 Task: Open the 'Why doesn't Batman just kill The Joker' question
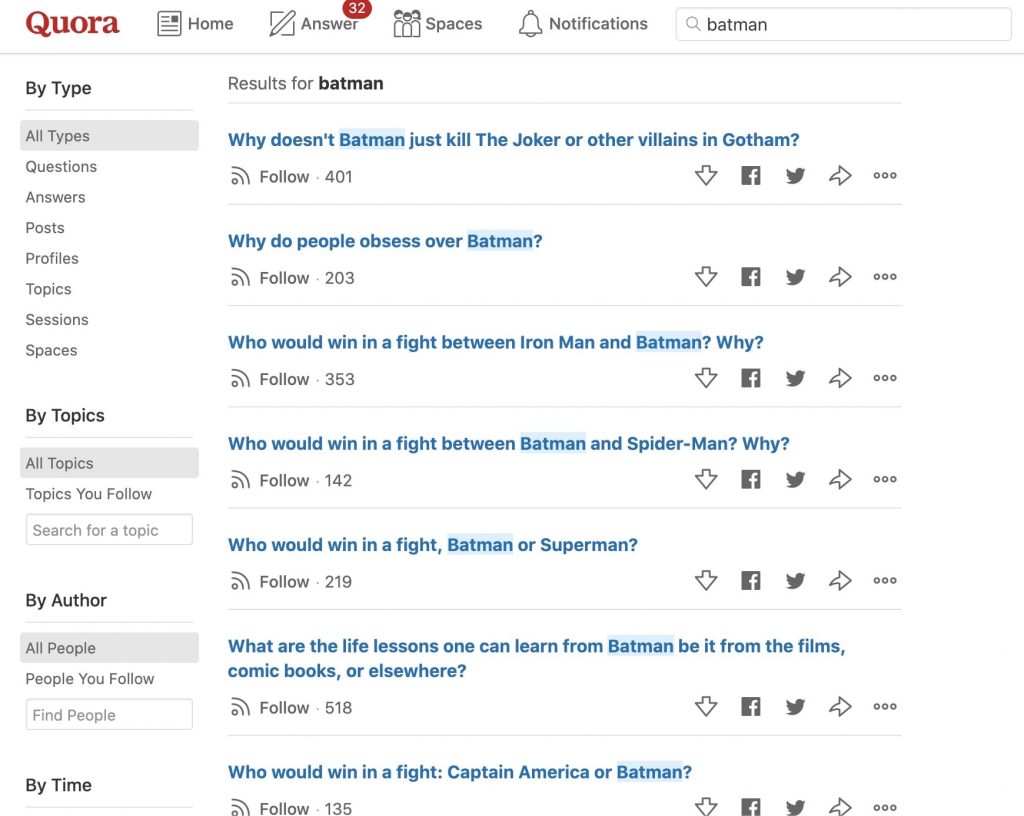click(x=513, y=139)
